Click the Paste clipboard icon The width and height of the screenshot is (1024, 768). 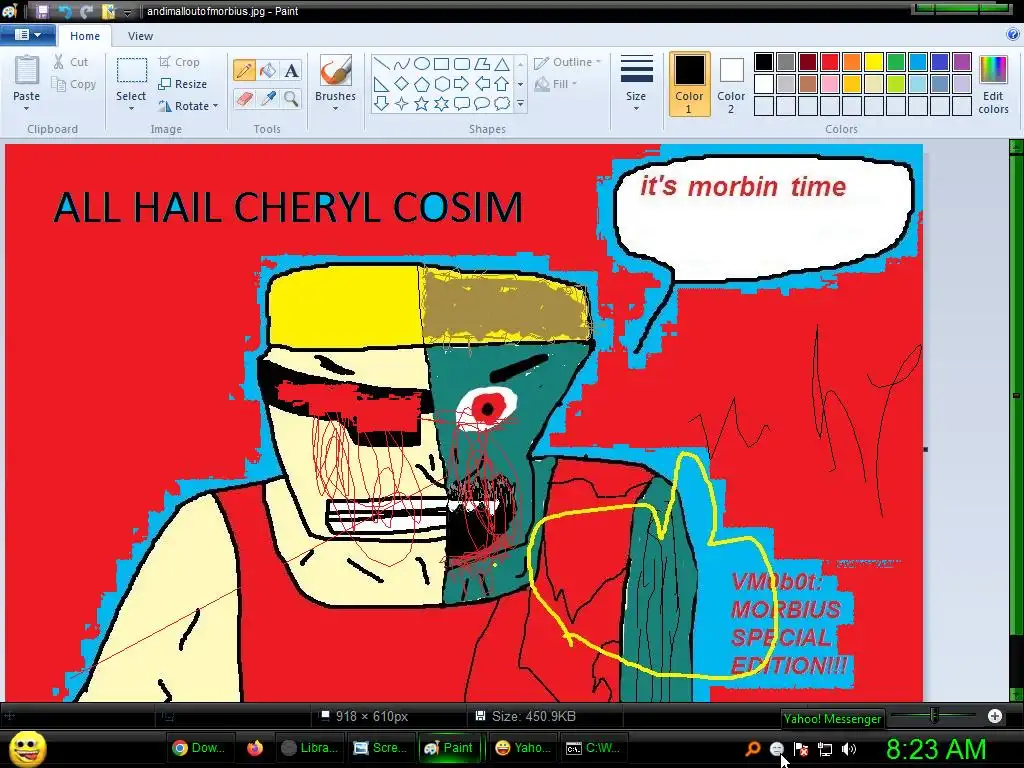[x=27, y=71]
